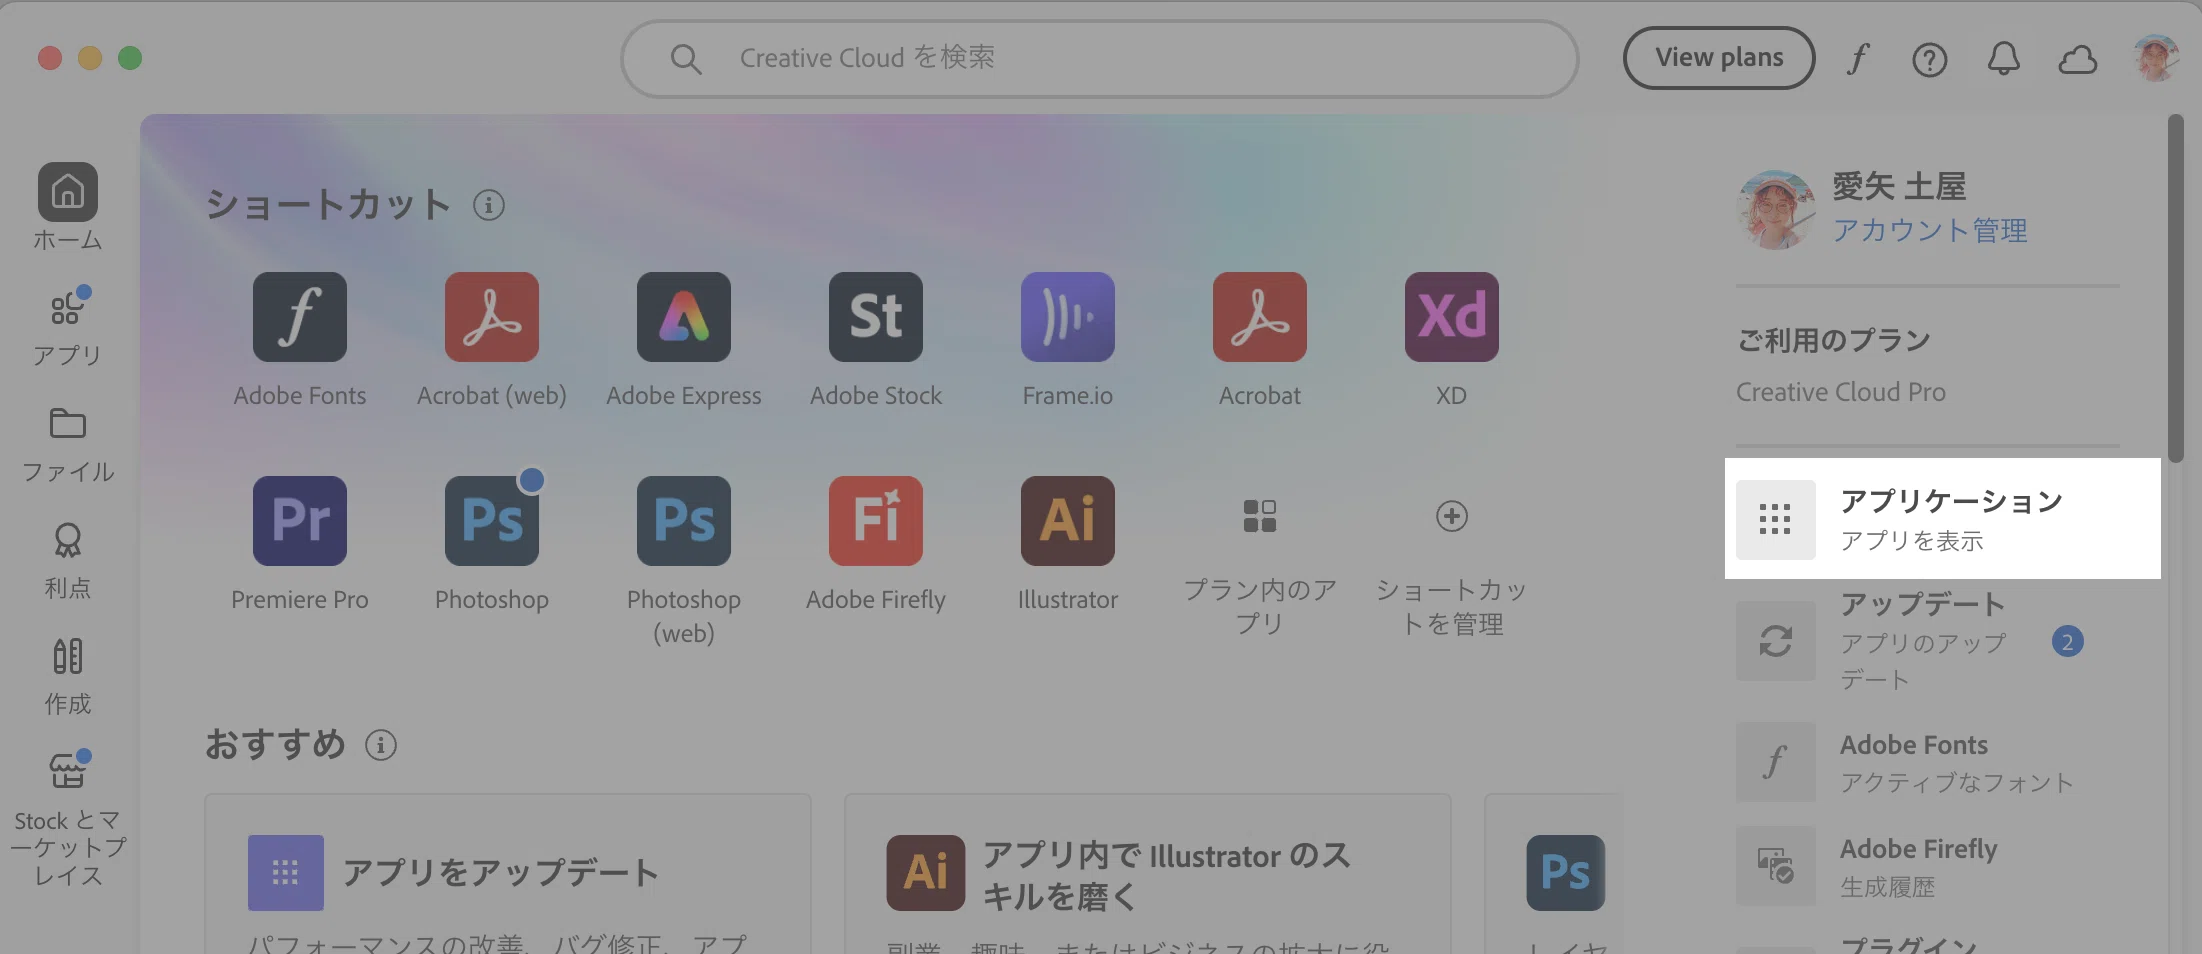Open the 作成 (Create) sidebar item
Viewport: 2202px width, 954px height.
coord(67,676)
